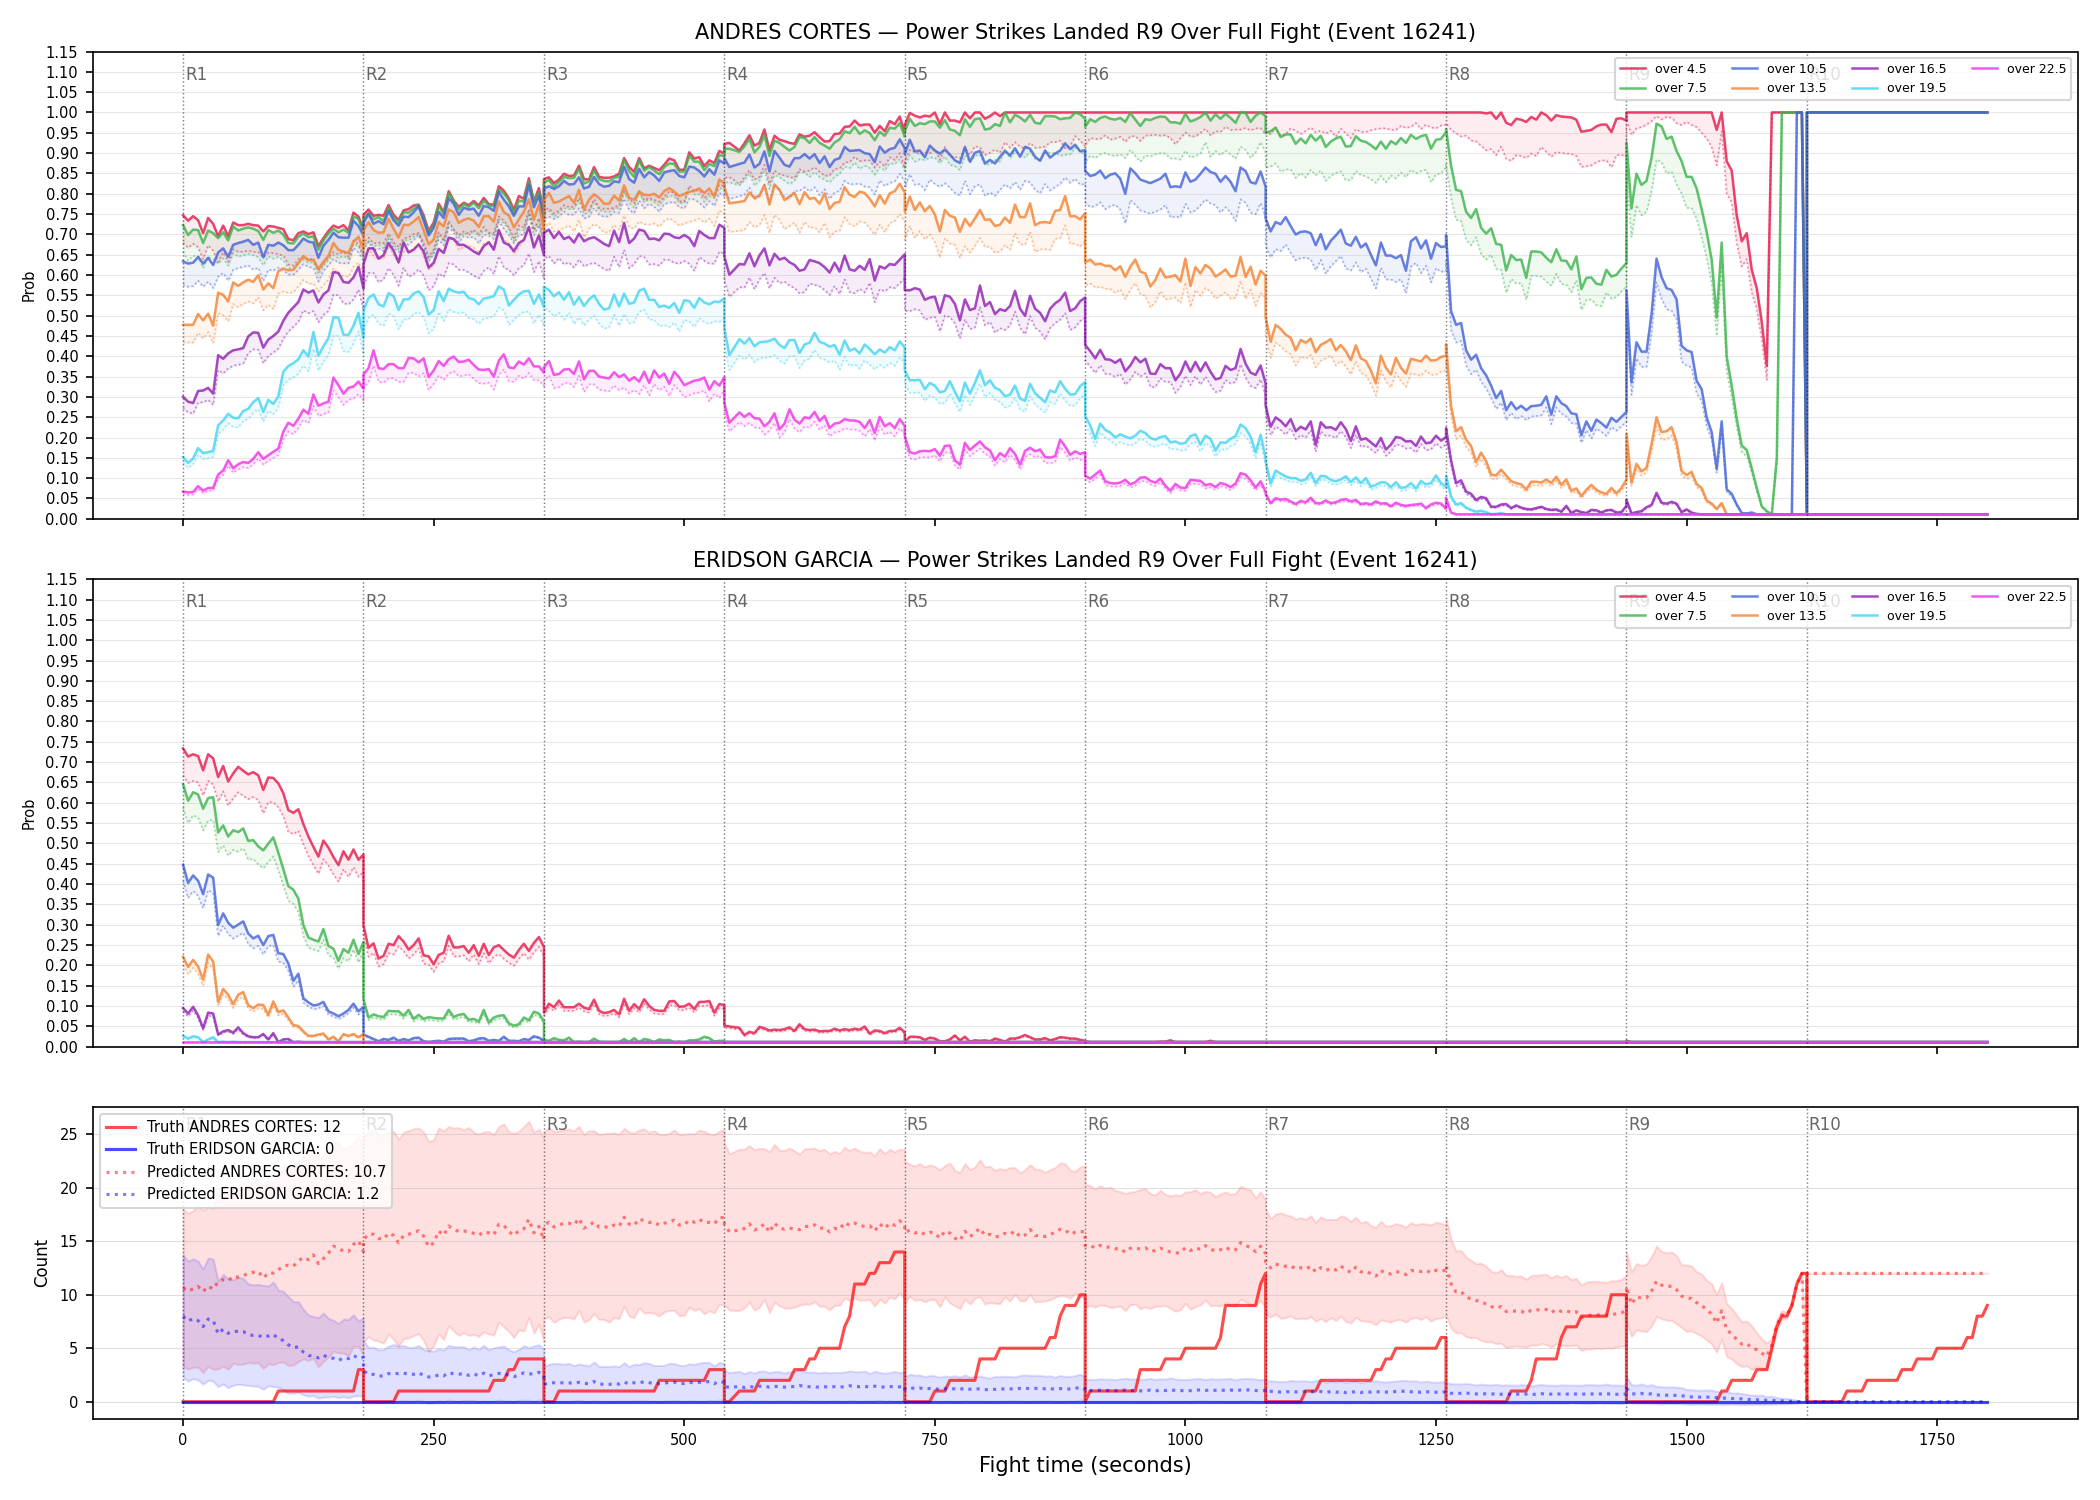Click the 1750 tick label on x-axis
The height and width of the screenshot is (1500, 2100).
[x=1937, y=1440]
